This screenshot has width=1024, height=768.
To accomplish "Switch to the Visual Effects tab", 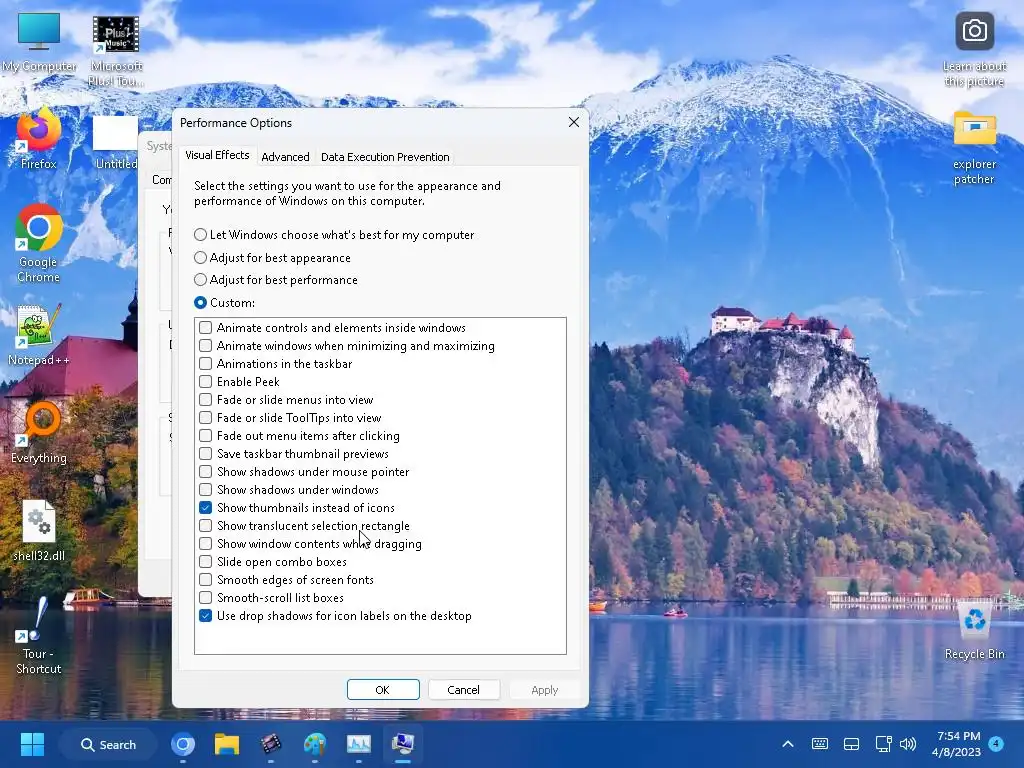I will 217,155.
